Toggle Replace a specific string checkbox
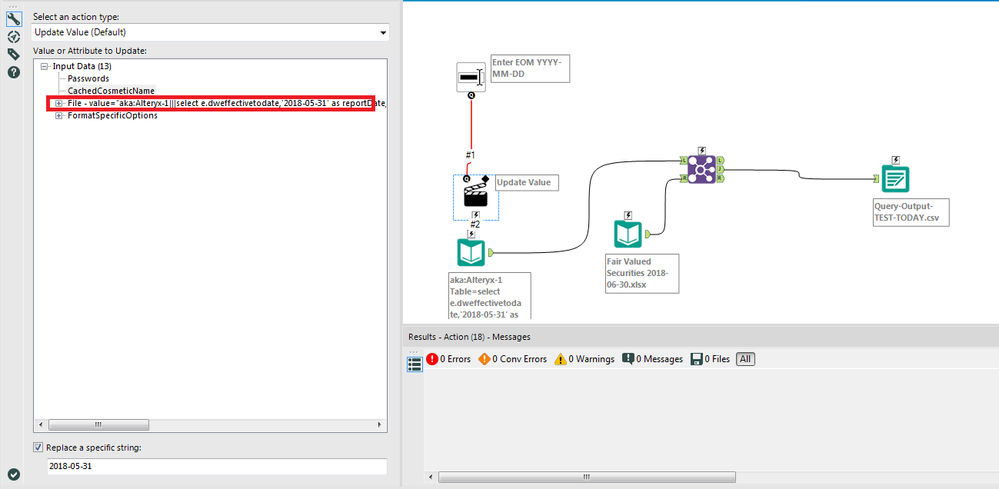This screenshot has height=489, width=999. click(x=38, y=448)
